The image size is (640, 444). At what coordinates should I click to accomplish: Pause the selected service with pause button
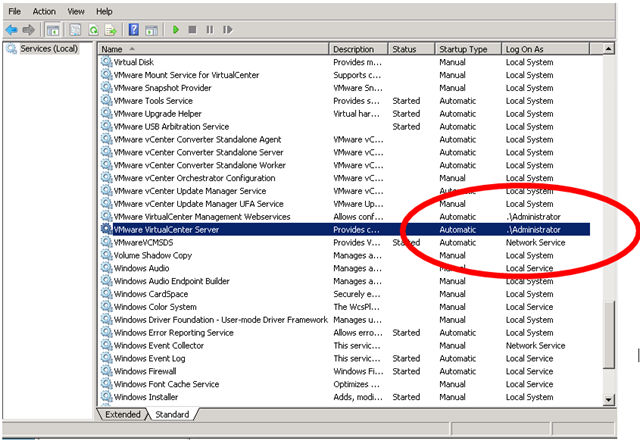point(210,30)
